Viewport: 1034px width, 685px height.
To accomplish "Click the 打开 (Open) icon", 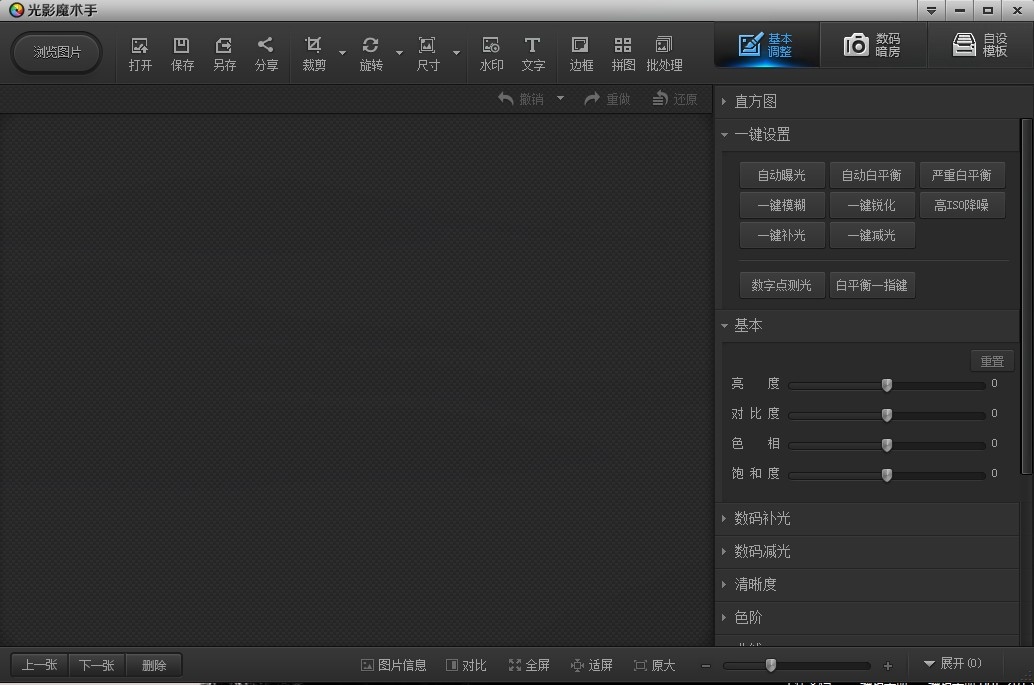I will 140,53.
